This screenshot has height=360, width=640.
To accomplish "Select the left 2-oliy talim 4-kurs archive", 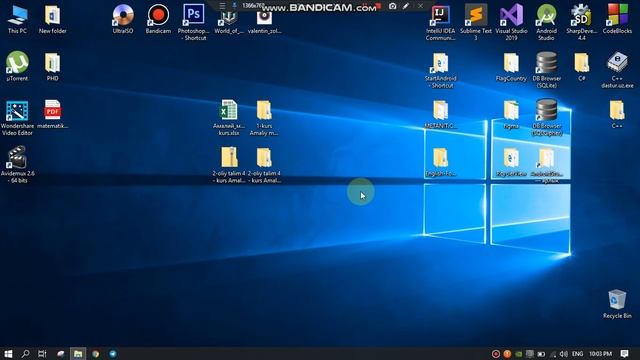I will point(229,165).
